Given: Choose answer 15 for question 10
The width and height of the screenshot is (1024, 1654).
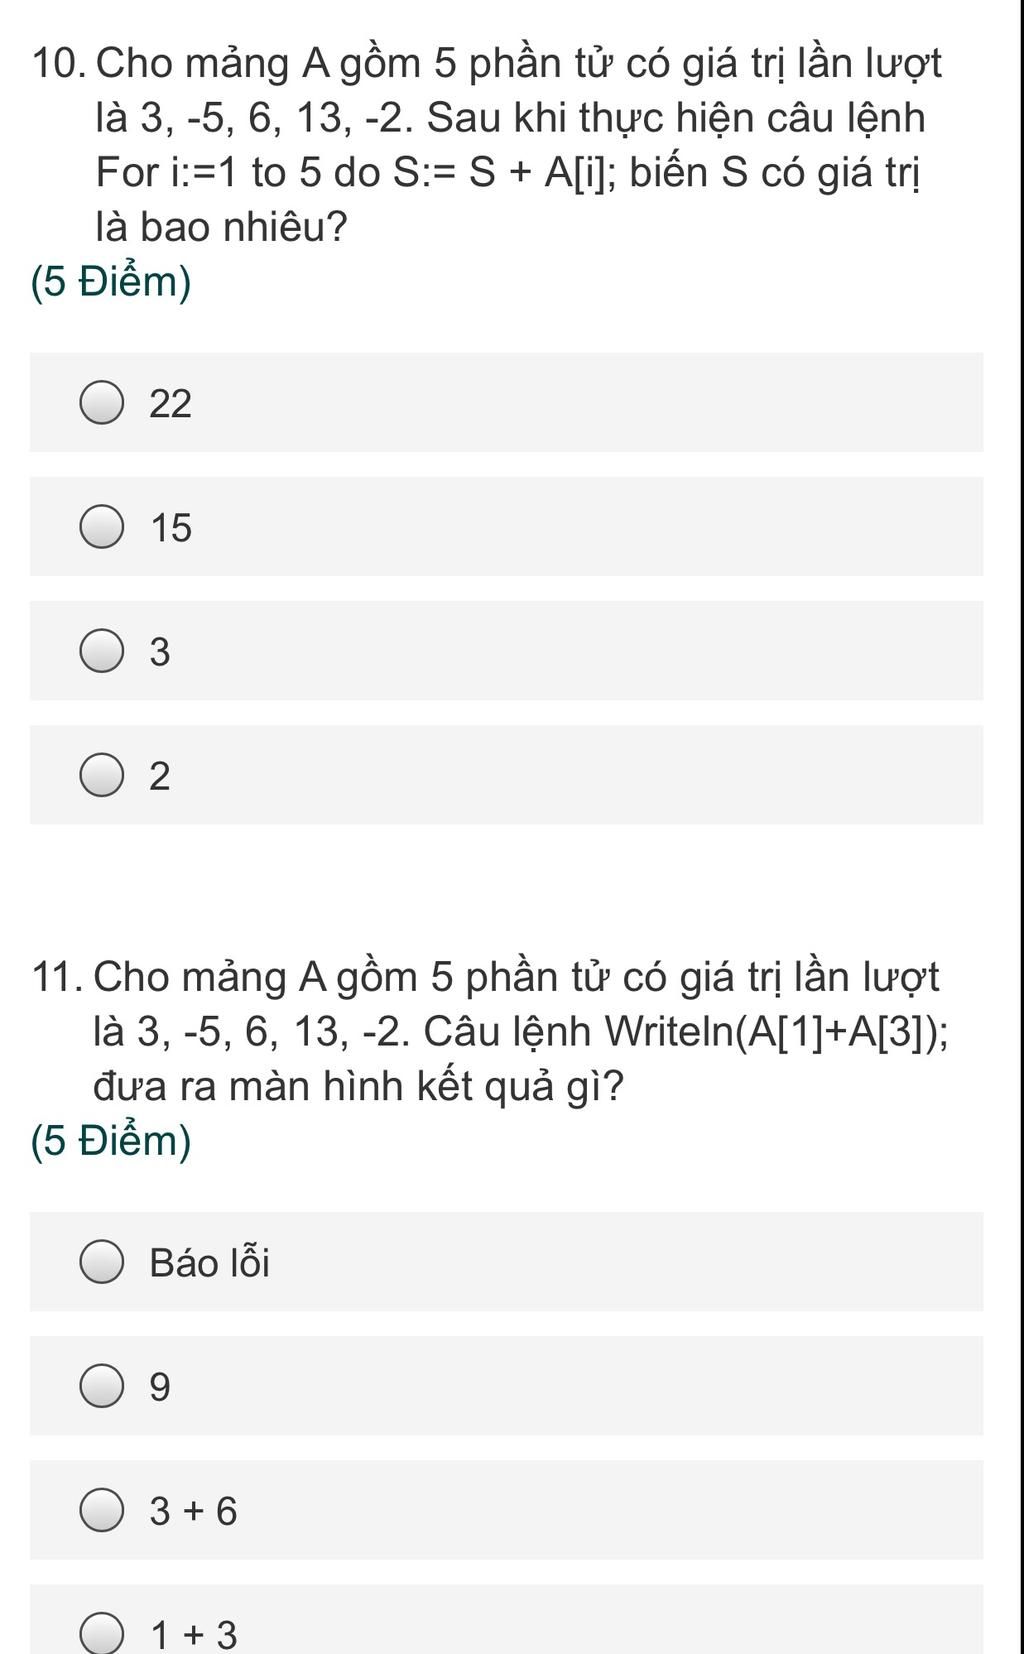Looking at the screenshot, I should pyautogui.click(x=102, y=527).
